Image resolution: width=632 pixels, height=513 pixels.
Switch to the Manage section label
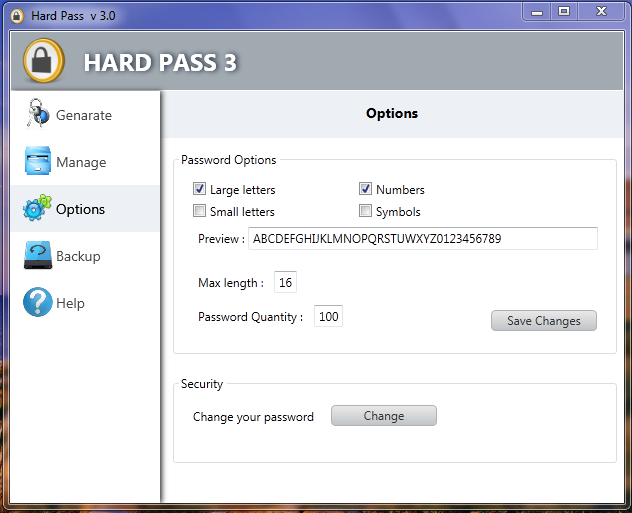(81, 162)
